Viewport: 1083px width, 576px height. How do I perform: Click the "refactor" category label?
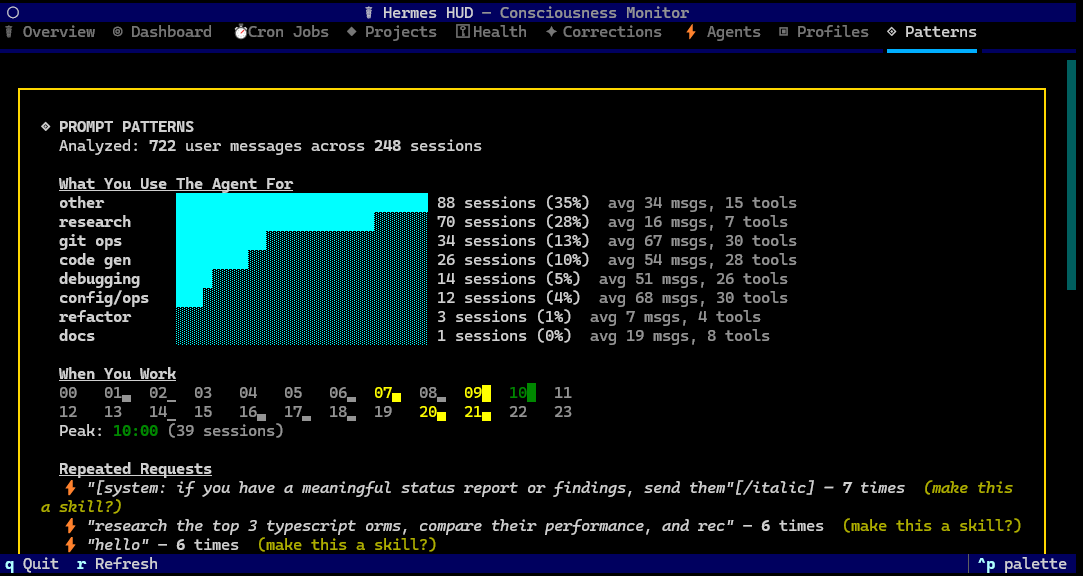(95, 317)
